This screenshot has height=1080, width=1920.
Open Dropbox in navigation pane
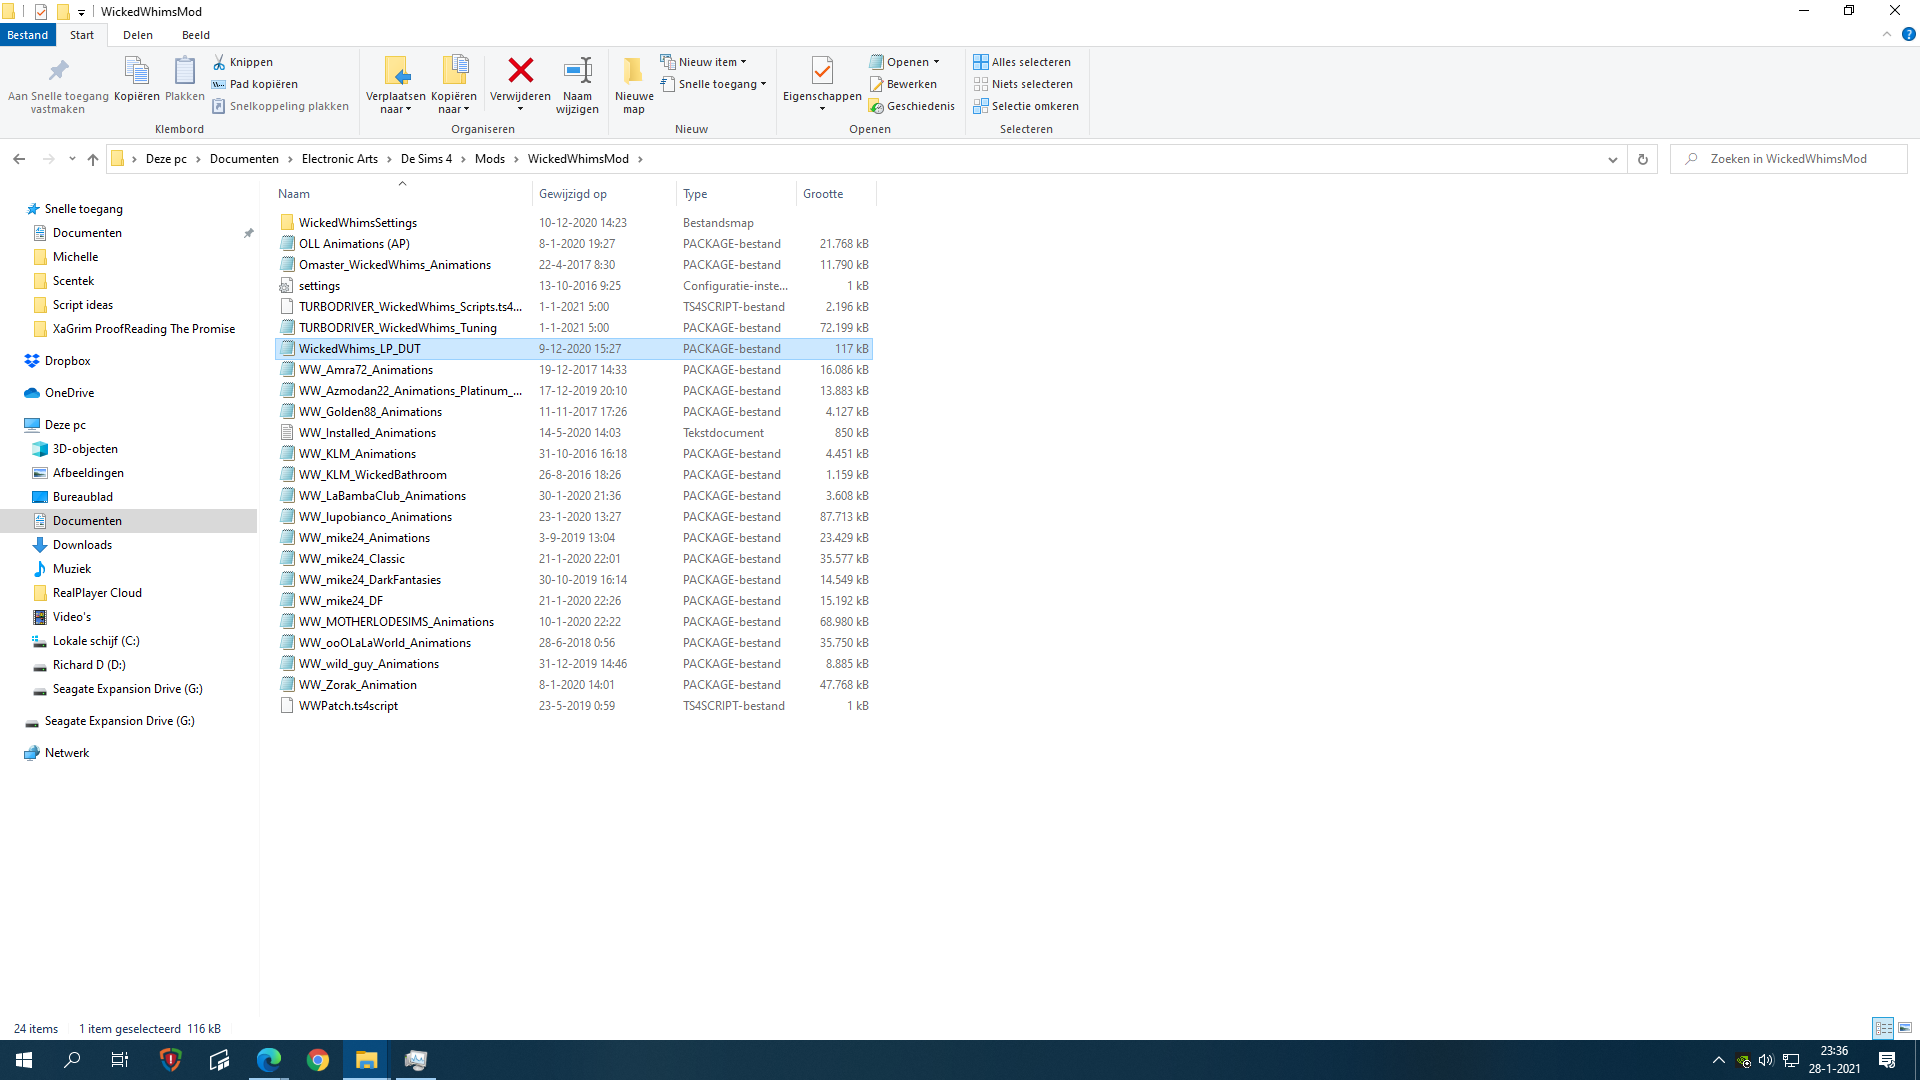pos(67,361)
